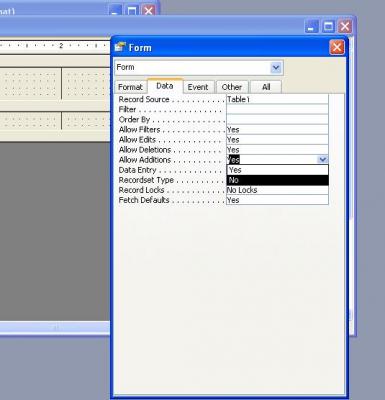
Task: Open the Form object selector dropdown
Action: pos(276,68)
